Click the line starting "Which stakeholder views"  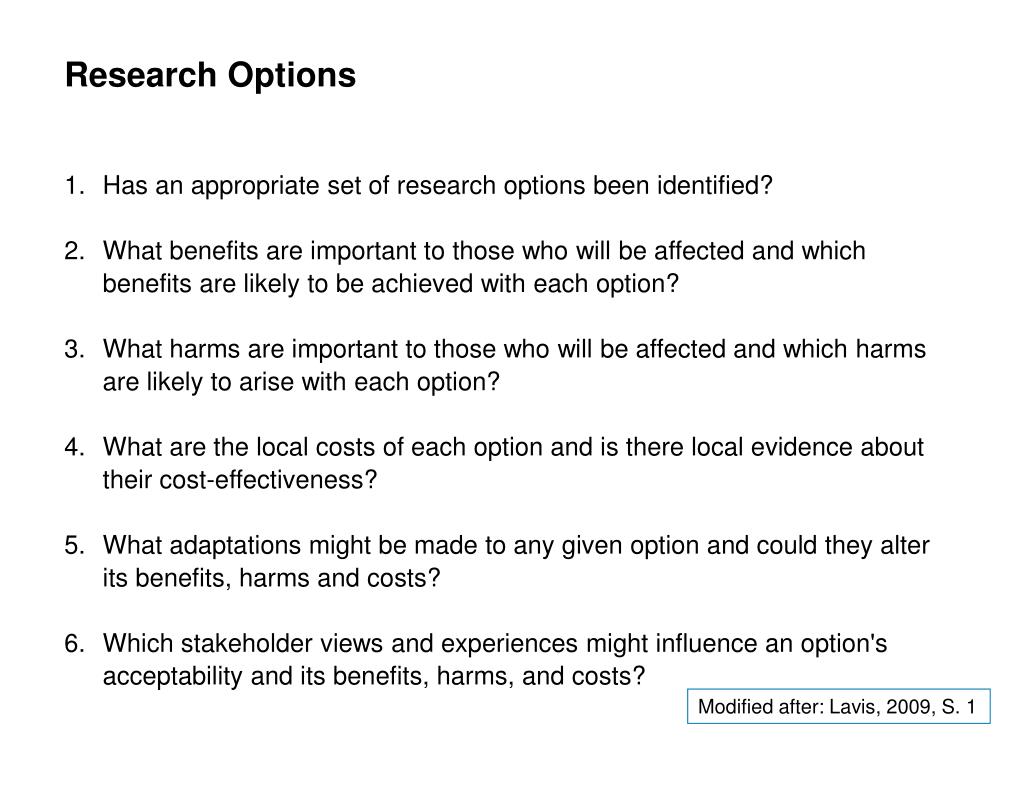(x=495, y=644)
